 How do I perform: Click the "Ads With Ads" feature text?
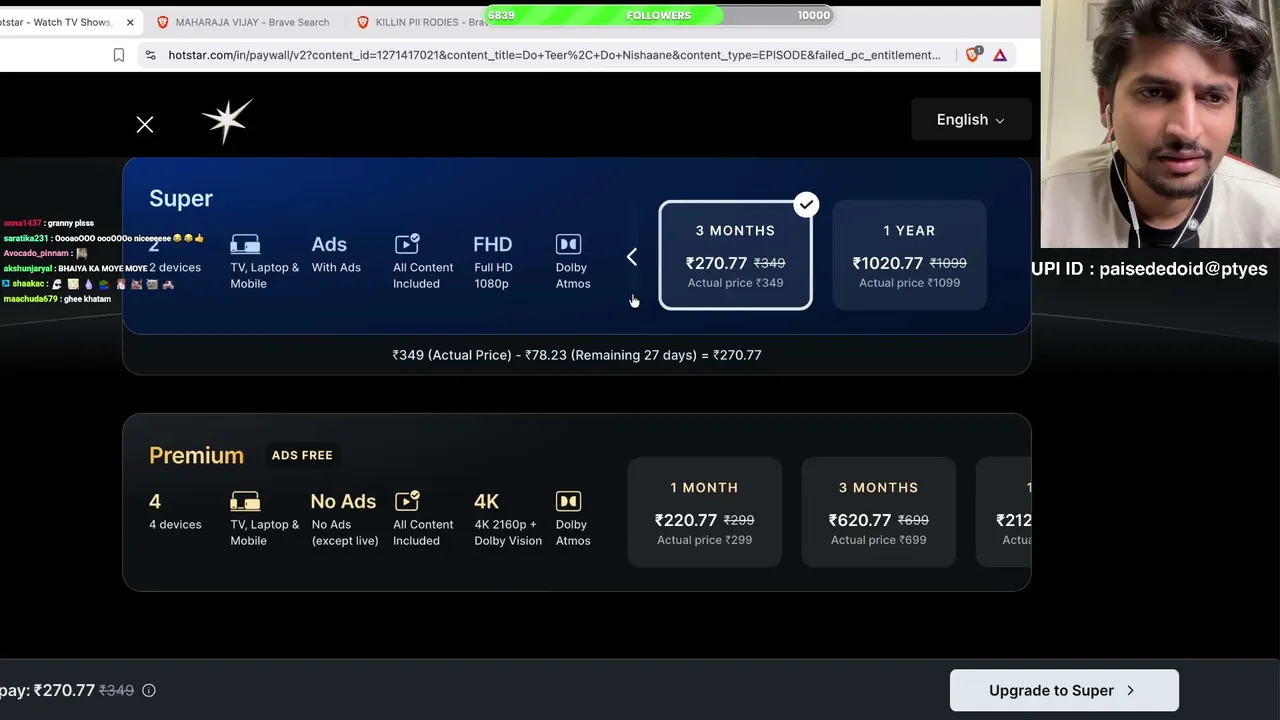click(336, 254)
